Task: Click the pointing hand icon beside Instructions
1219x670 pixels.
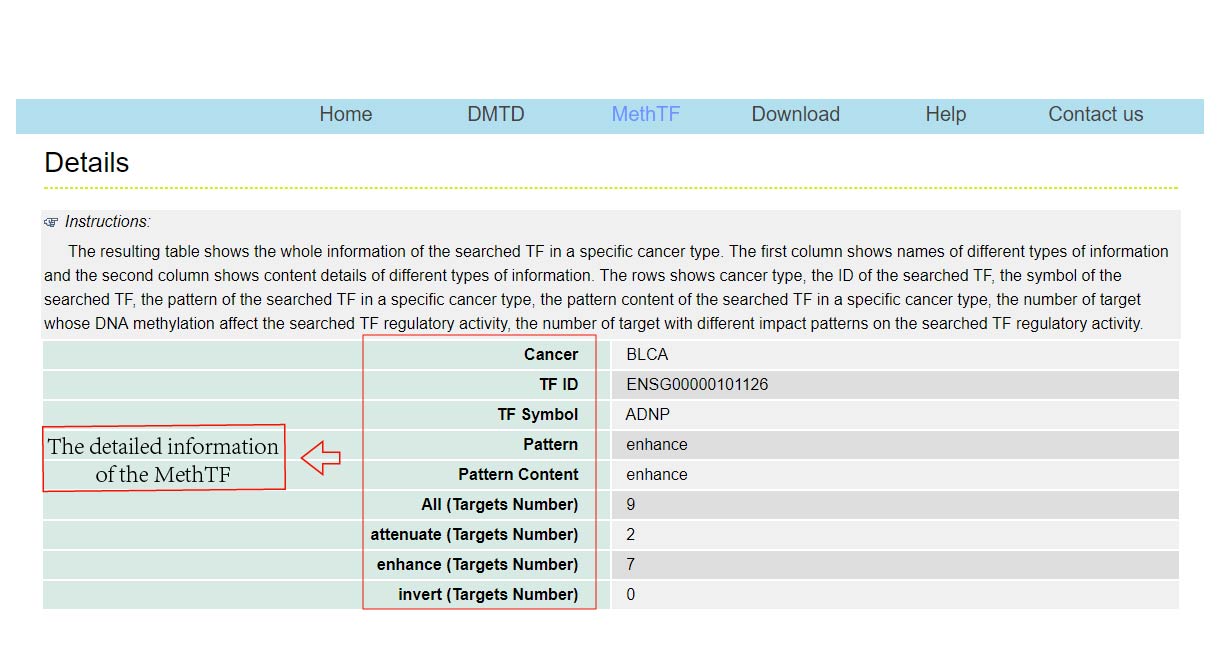Action: click(x=51, y=222)
